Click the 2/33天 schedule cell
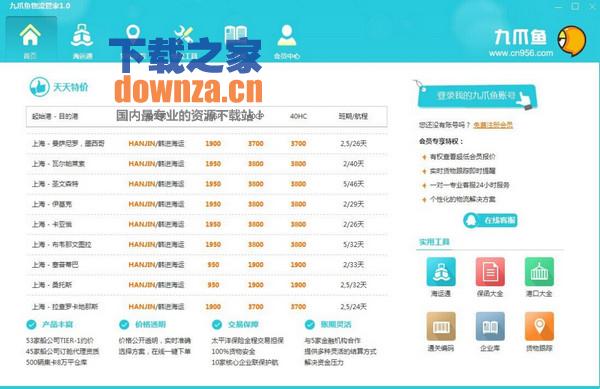 (x=353, y=265)
